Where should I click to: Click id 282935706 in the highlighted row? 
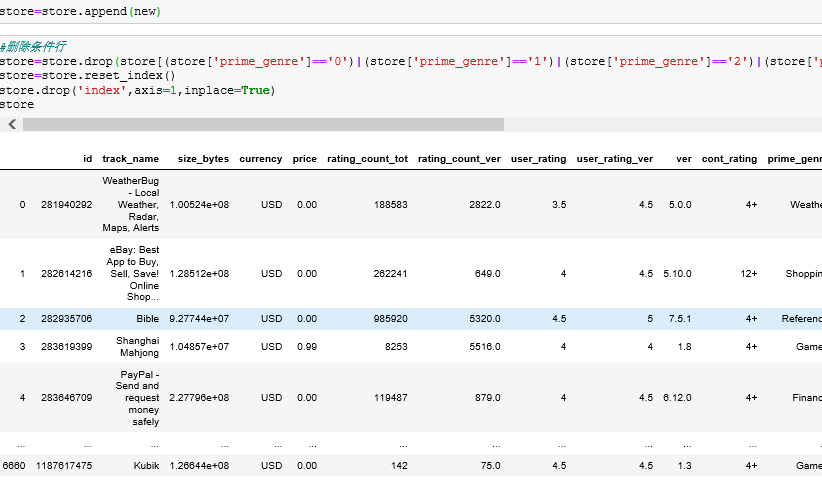click(67, 319)
